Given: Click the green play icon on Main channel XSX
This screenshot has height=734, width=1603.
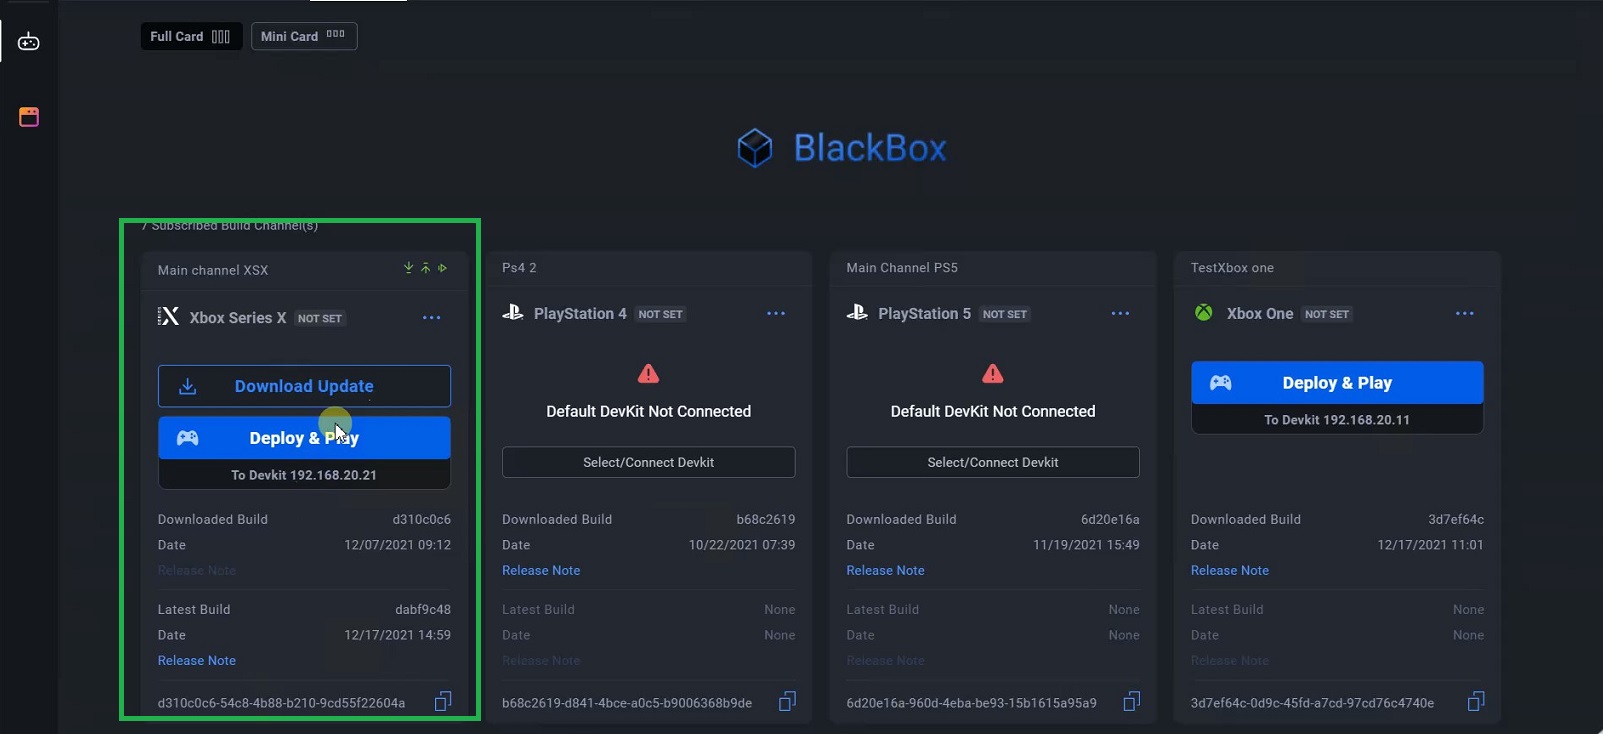Looking at the screenshot, I should click(442, 268).
